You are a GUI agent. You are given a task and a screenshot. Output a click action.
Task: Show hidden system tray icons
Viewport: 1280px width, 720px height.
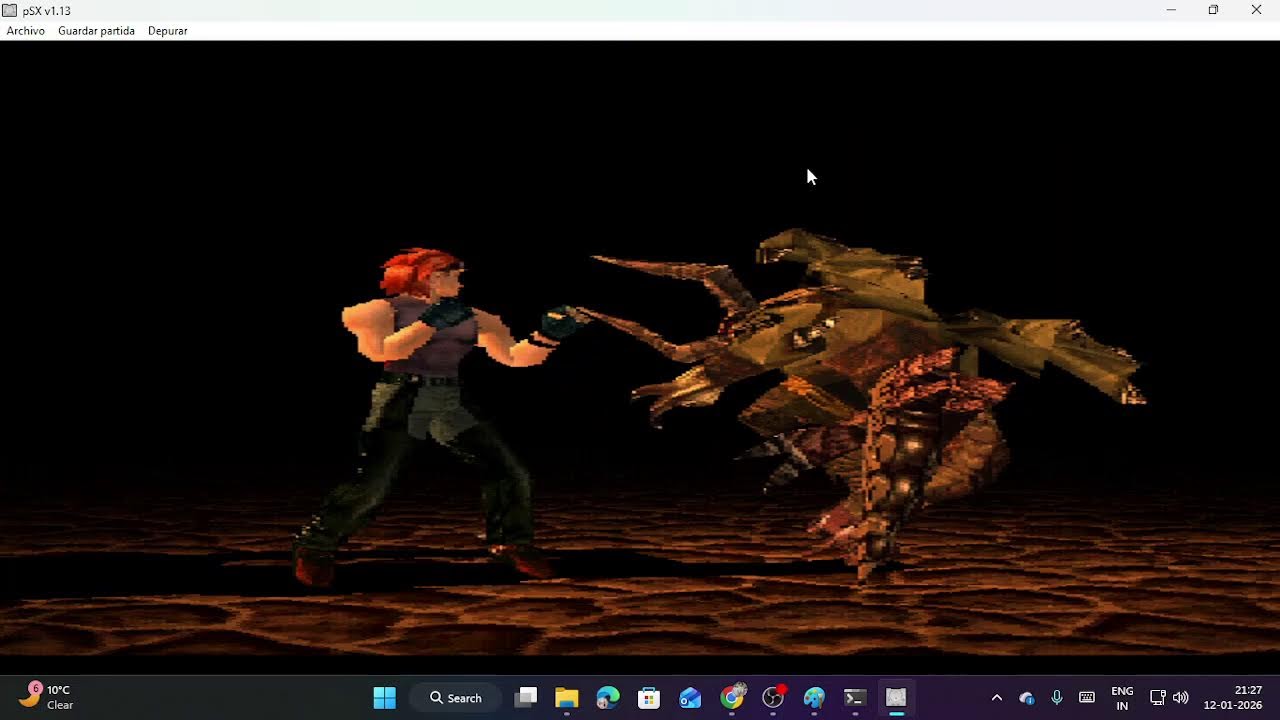pos(996,698)
